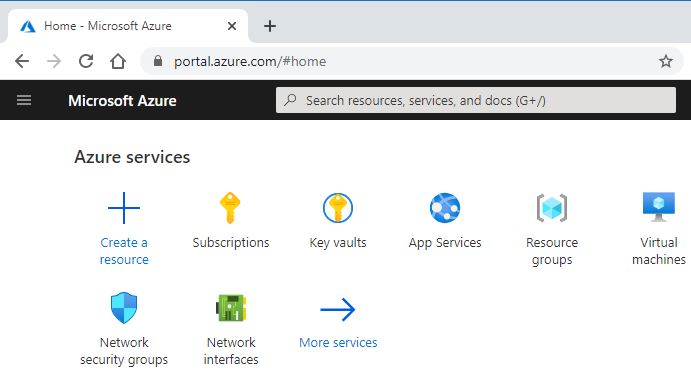Open a new browser tab
The width and height of the screenshot is (691, 384).
pyautogui.click(x=270, y=26)
